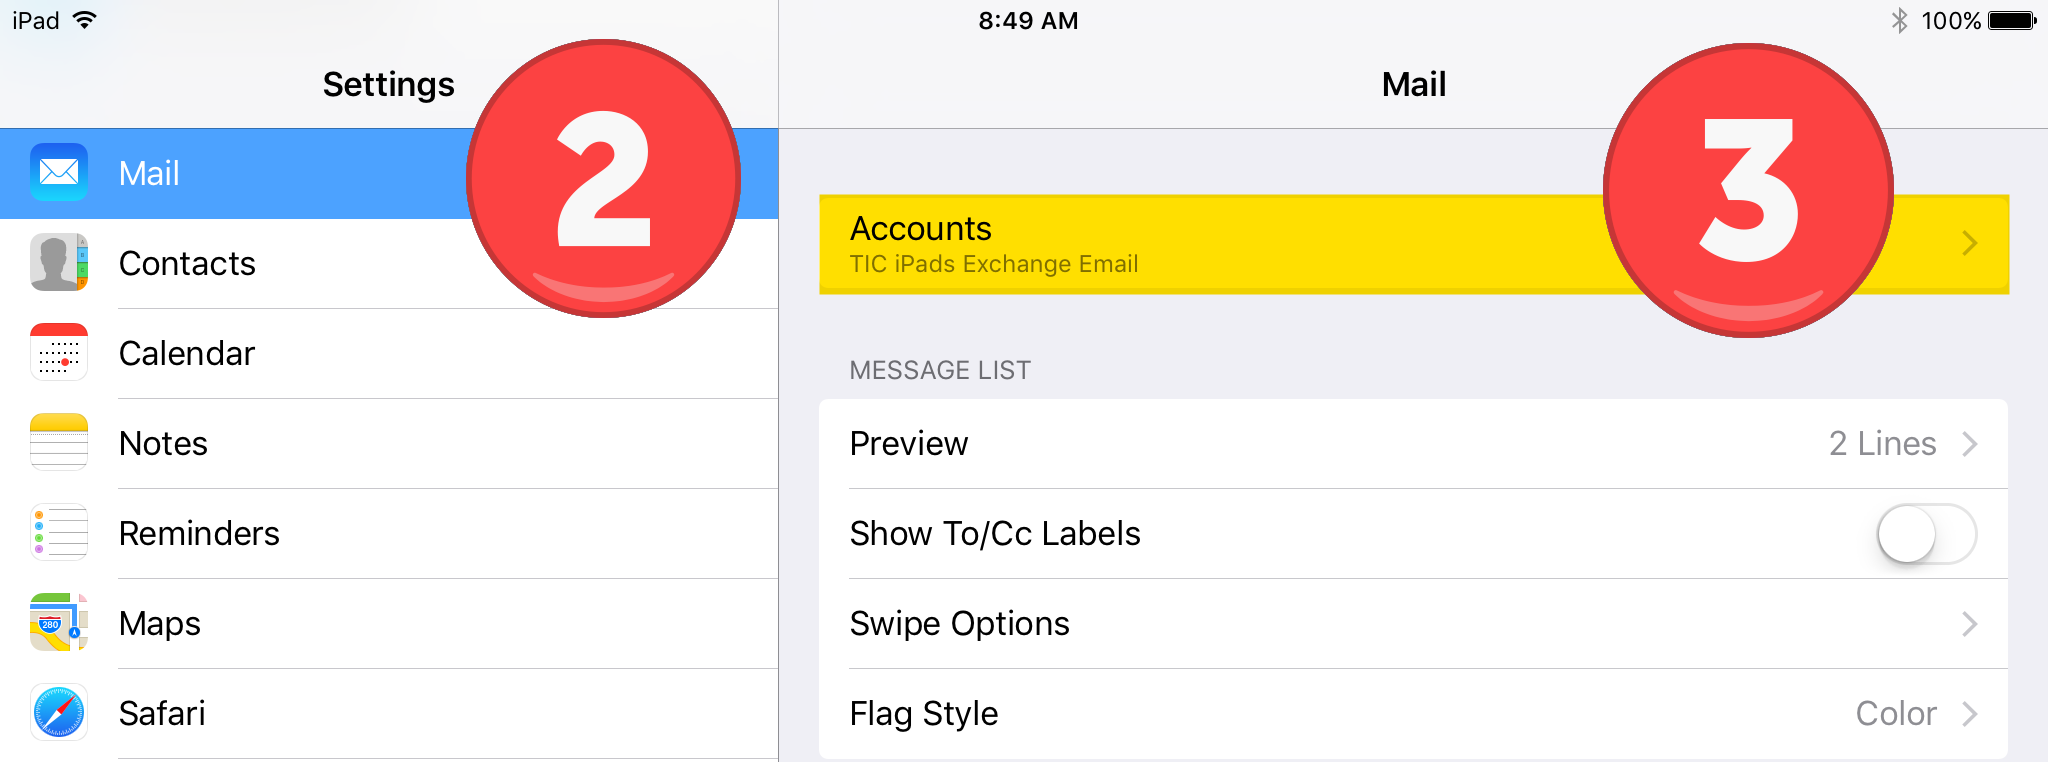
Task: Toggle the Show To/Cc Labels switch
Action: [x=1926, y=533]
